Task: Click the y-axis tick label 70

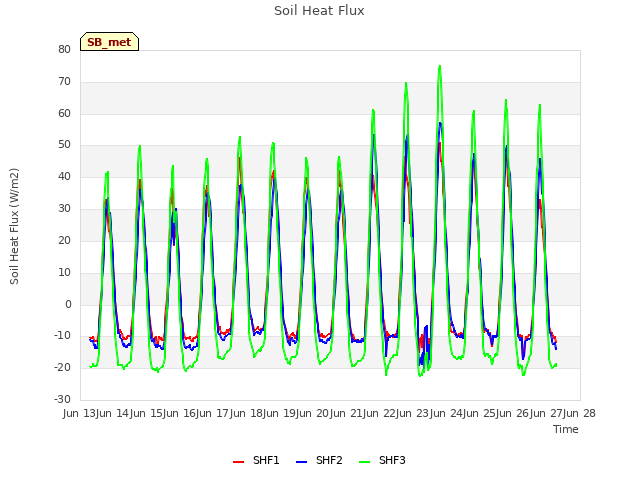Action: pyautogui.click(x=64, y=82)
